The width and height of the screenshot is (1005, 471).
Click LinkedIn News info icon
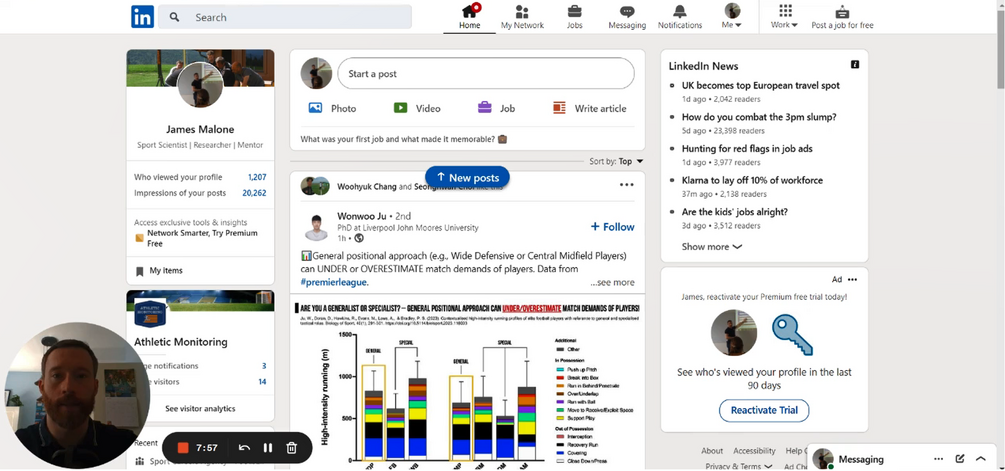(854, 65)
